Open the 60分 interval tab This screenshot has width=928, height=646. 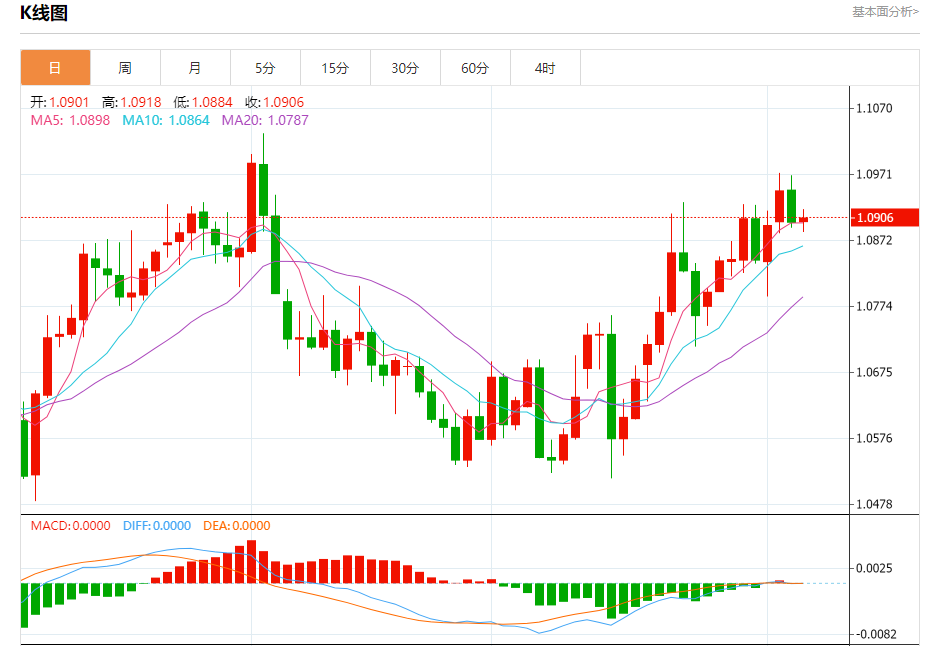(x=475, y=68)
